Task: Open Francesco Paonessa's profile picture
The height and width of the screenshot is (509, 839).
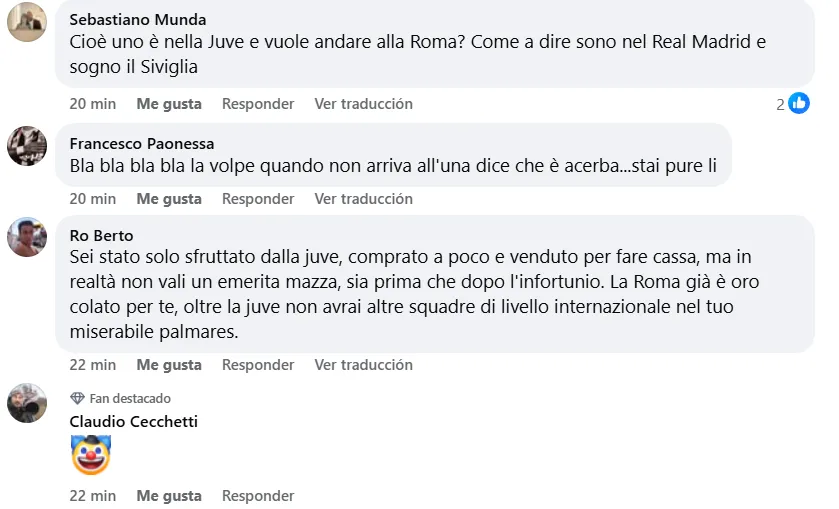Action: click(x=27, y=146)
